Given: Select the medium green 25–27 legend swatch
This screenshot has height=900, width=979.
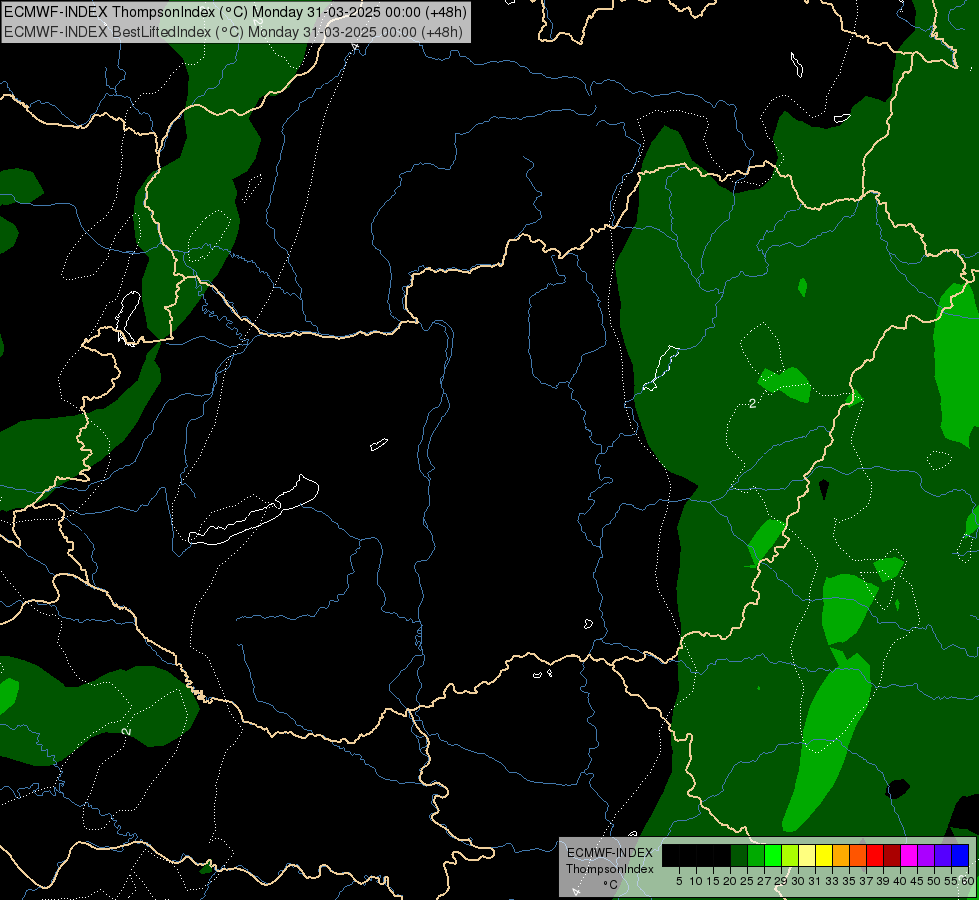Looking at the screenshot, I should tap(757, 856).
